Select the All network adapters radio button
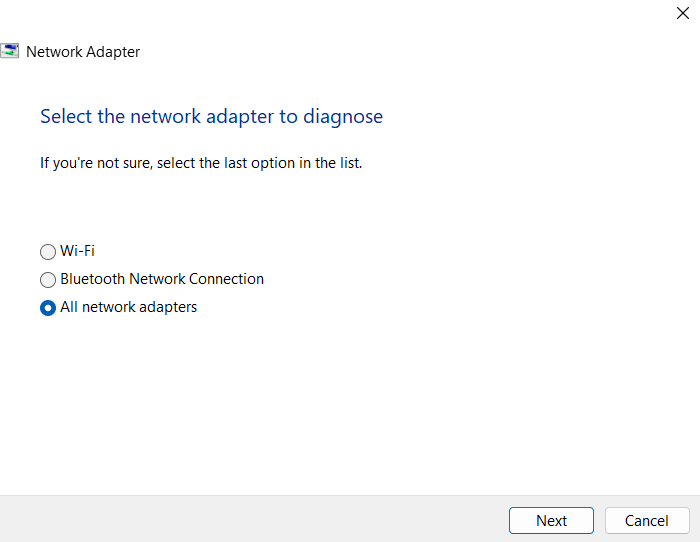Screen dimensions: 700x542 pos(48,308)
